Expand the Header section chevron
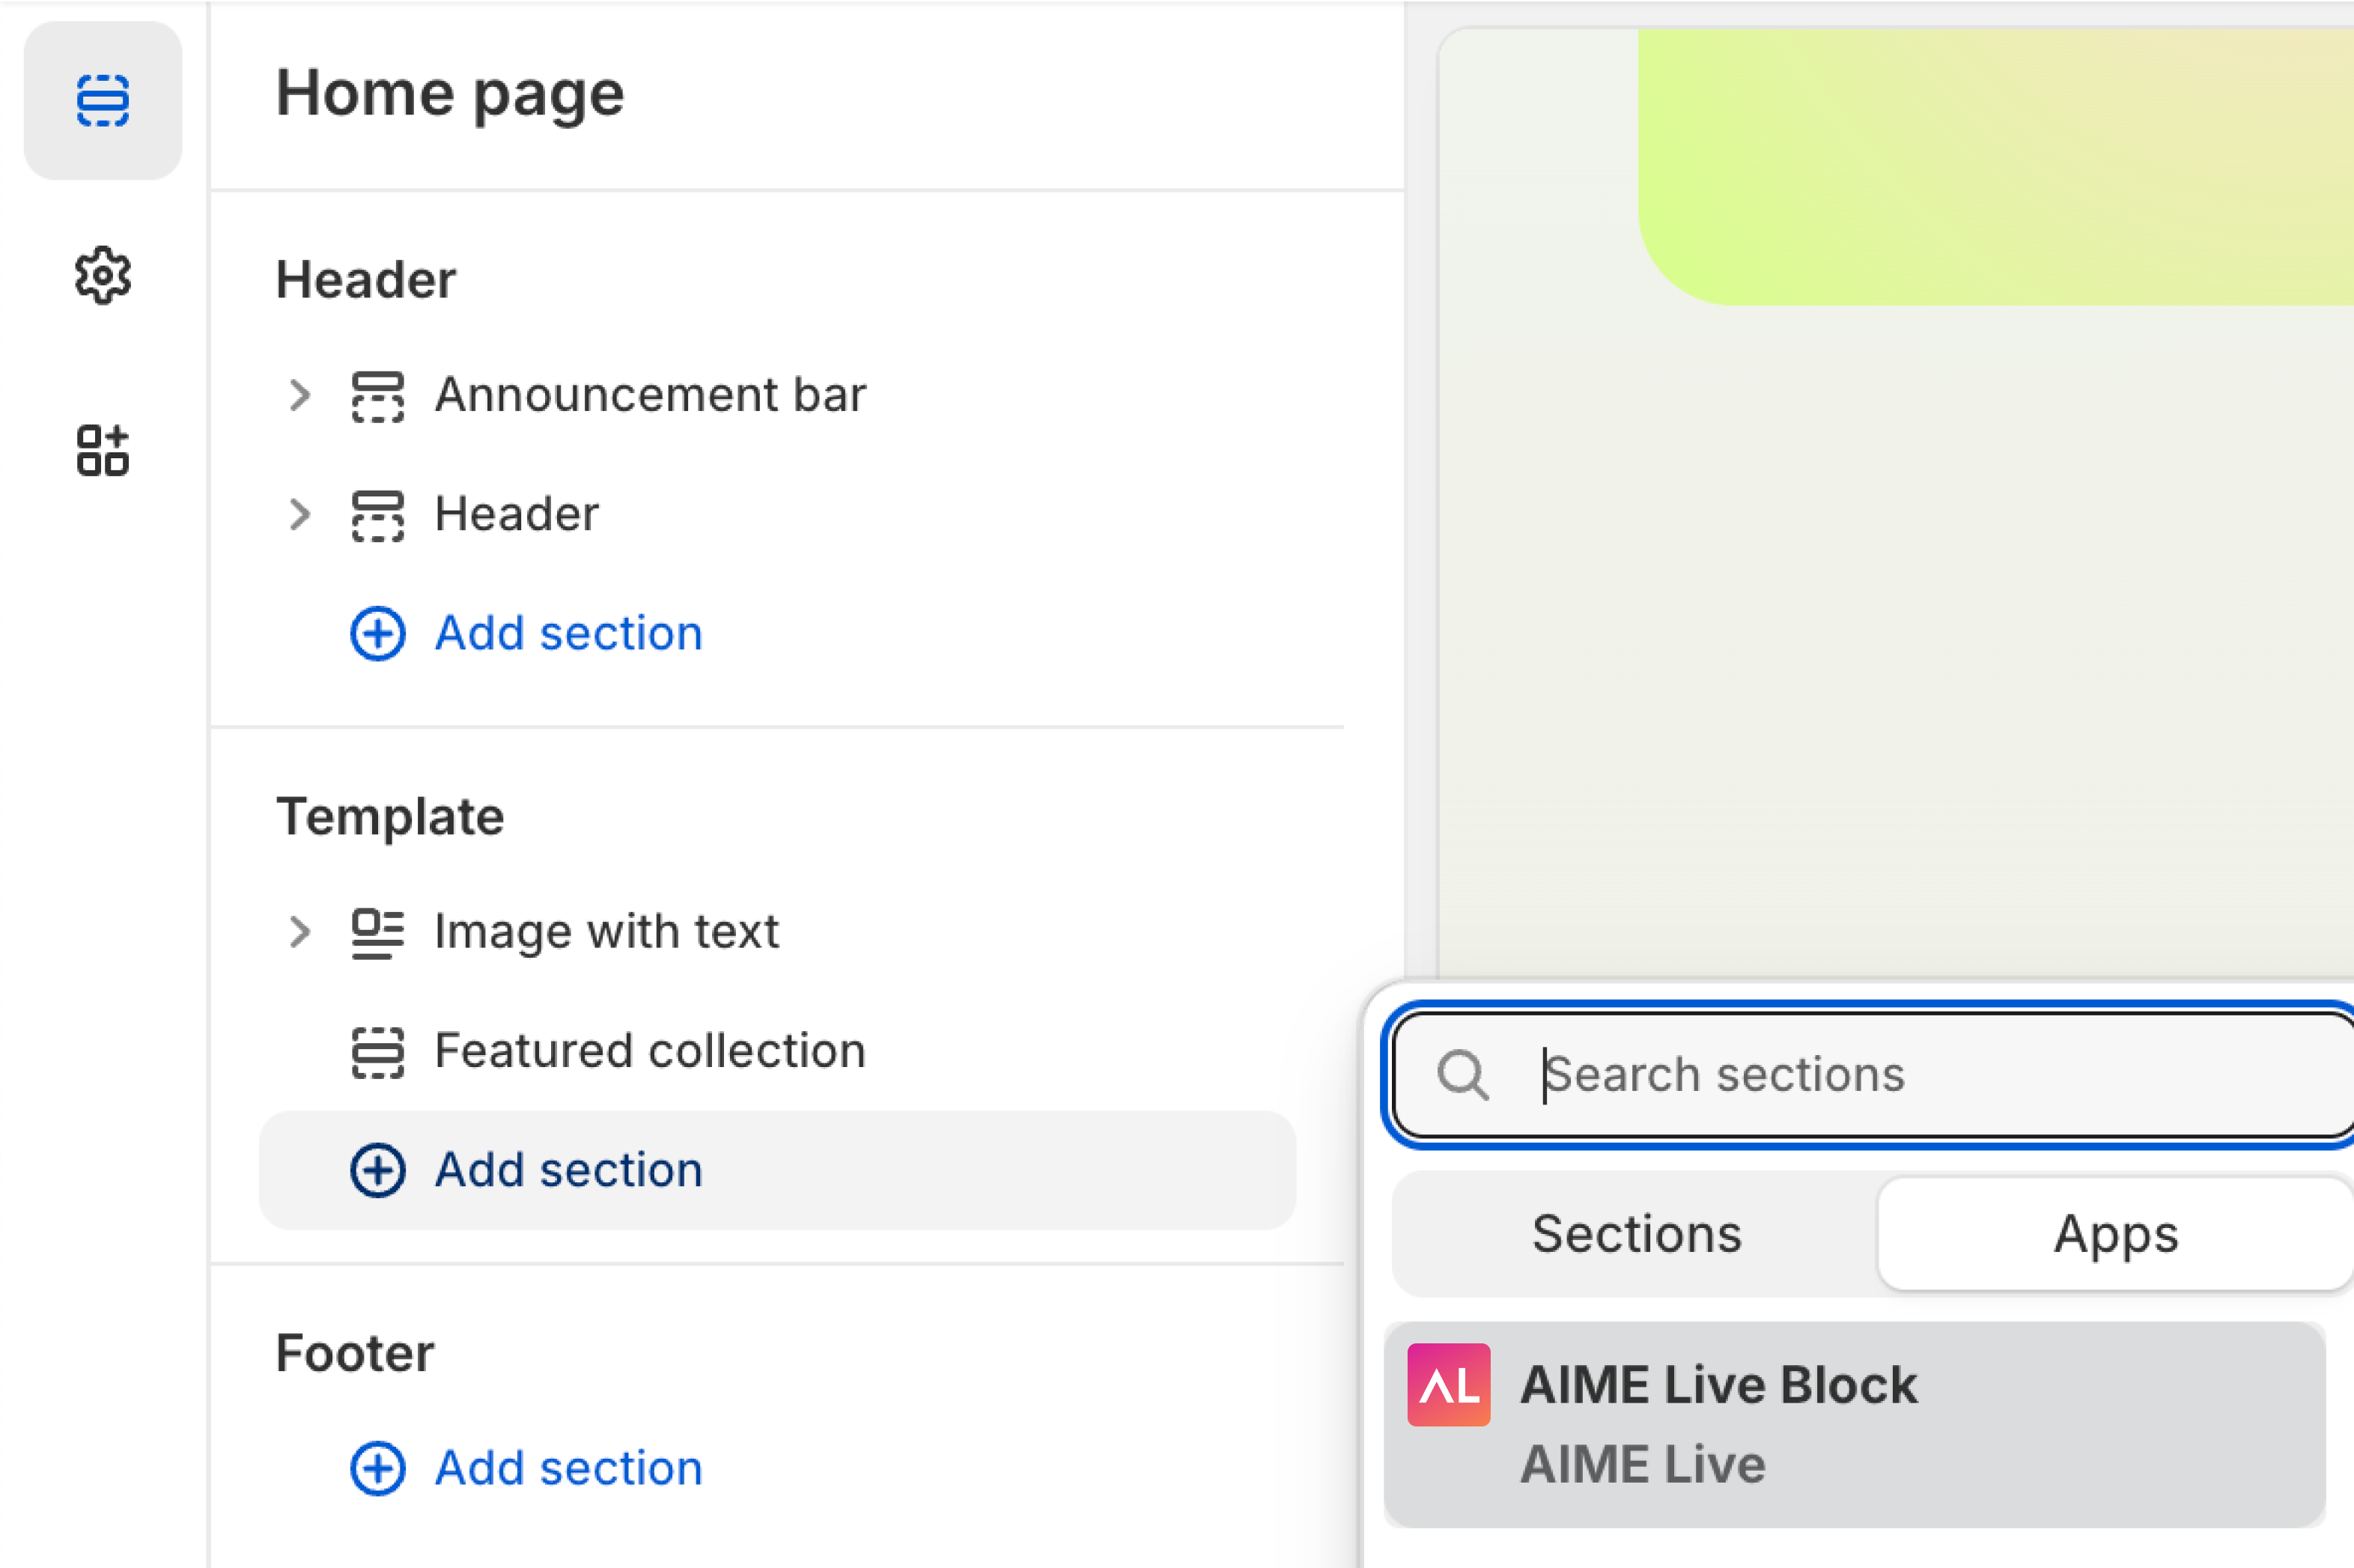Screen dimensions: 2354x1568 (x=299, y=514)
